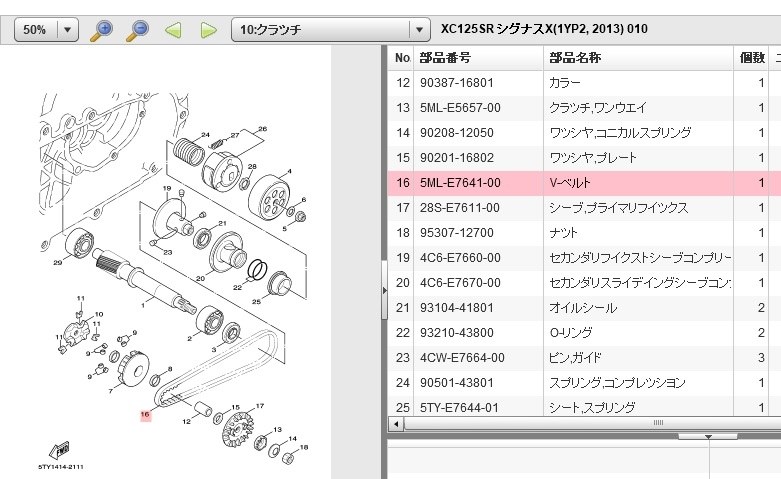Click the ピン,ガイド part name

[x=575, y=358]
